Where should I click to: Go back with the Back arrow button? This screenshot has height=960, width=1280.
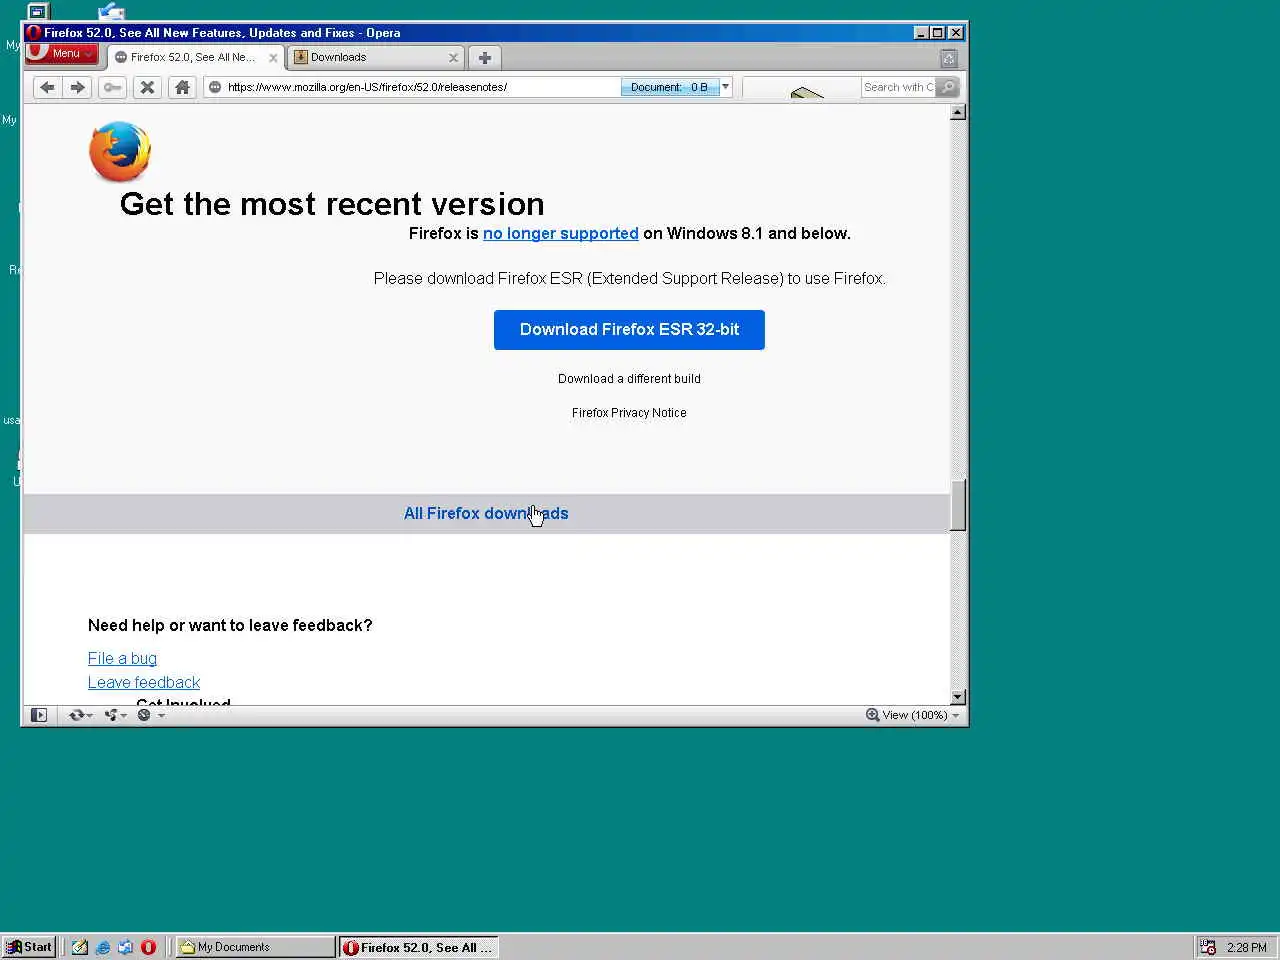(47, 87)
